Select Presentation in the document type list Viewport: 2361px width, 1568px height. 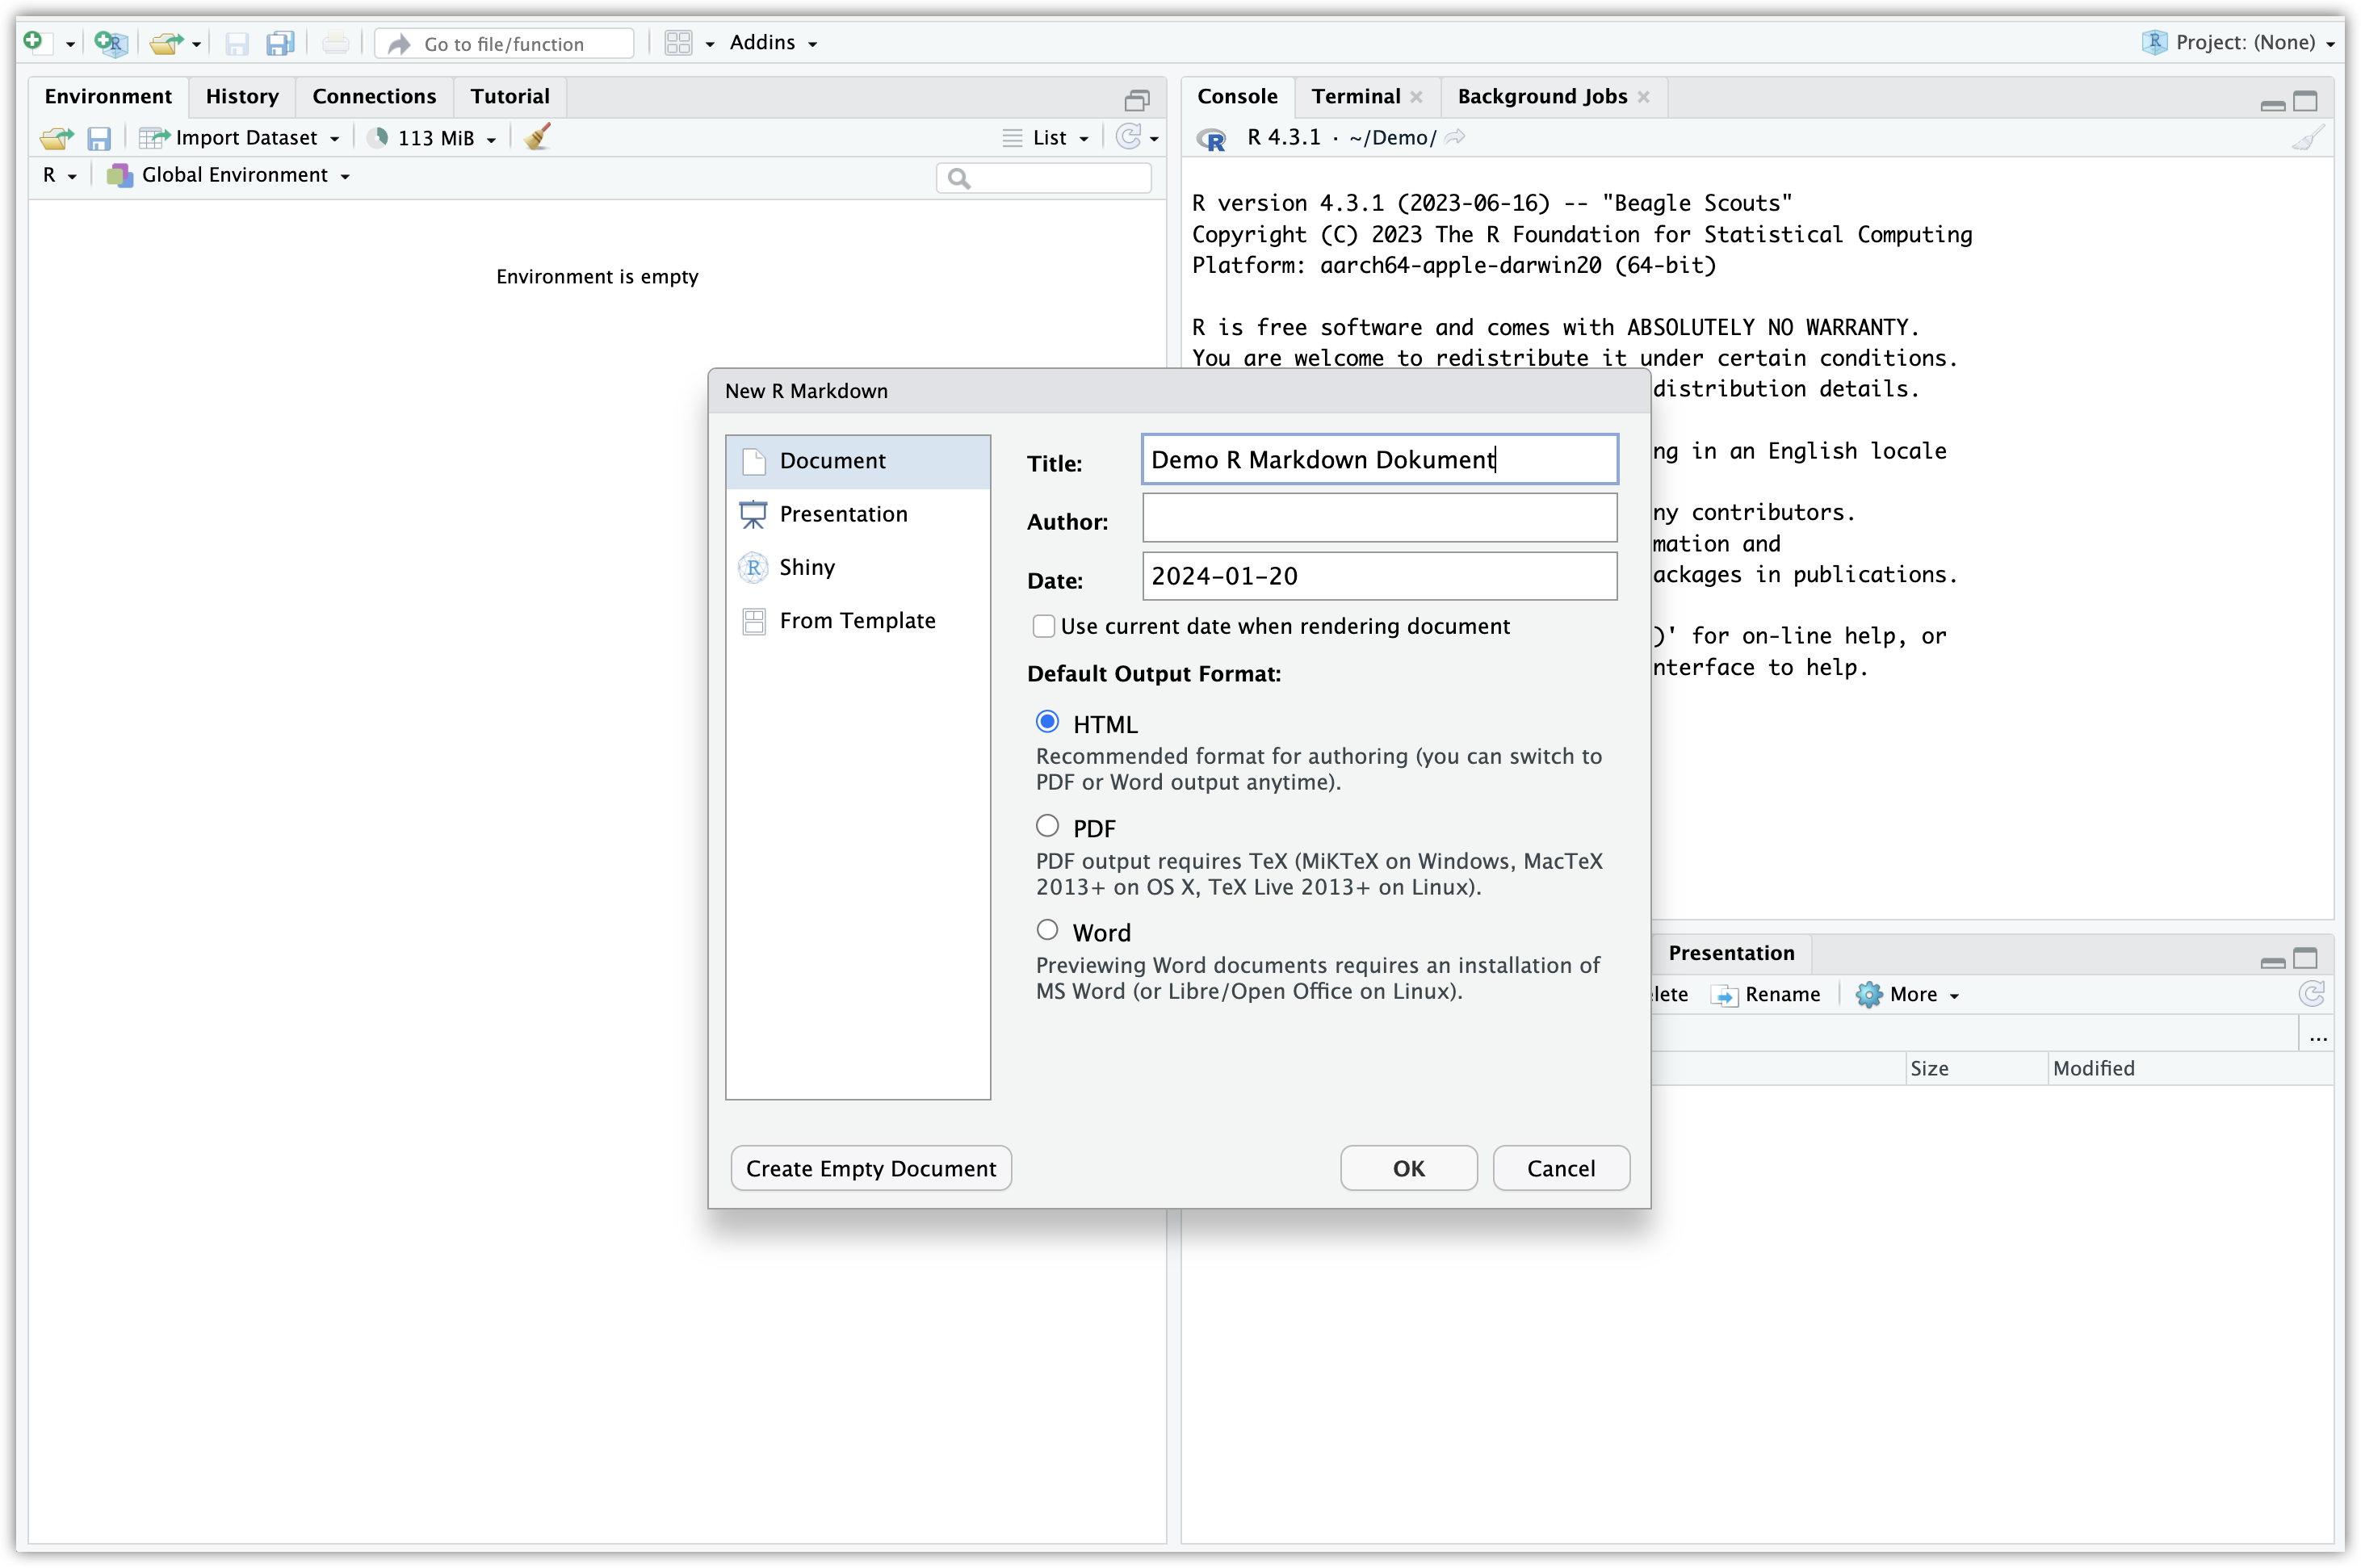(x=843, y=514)
